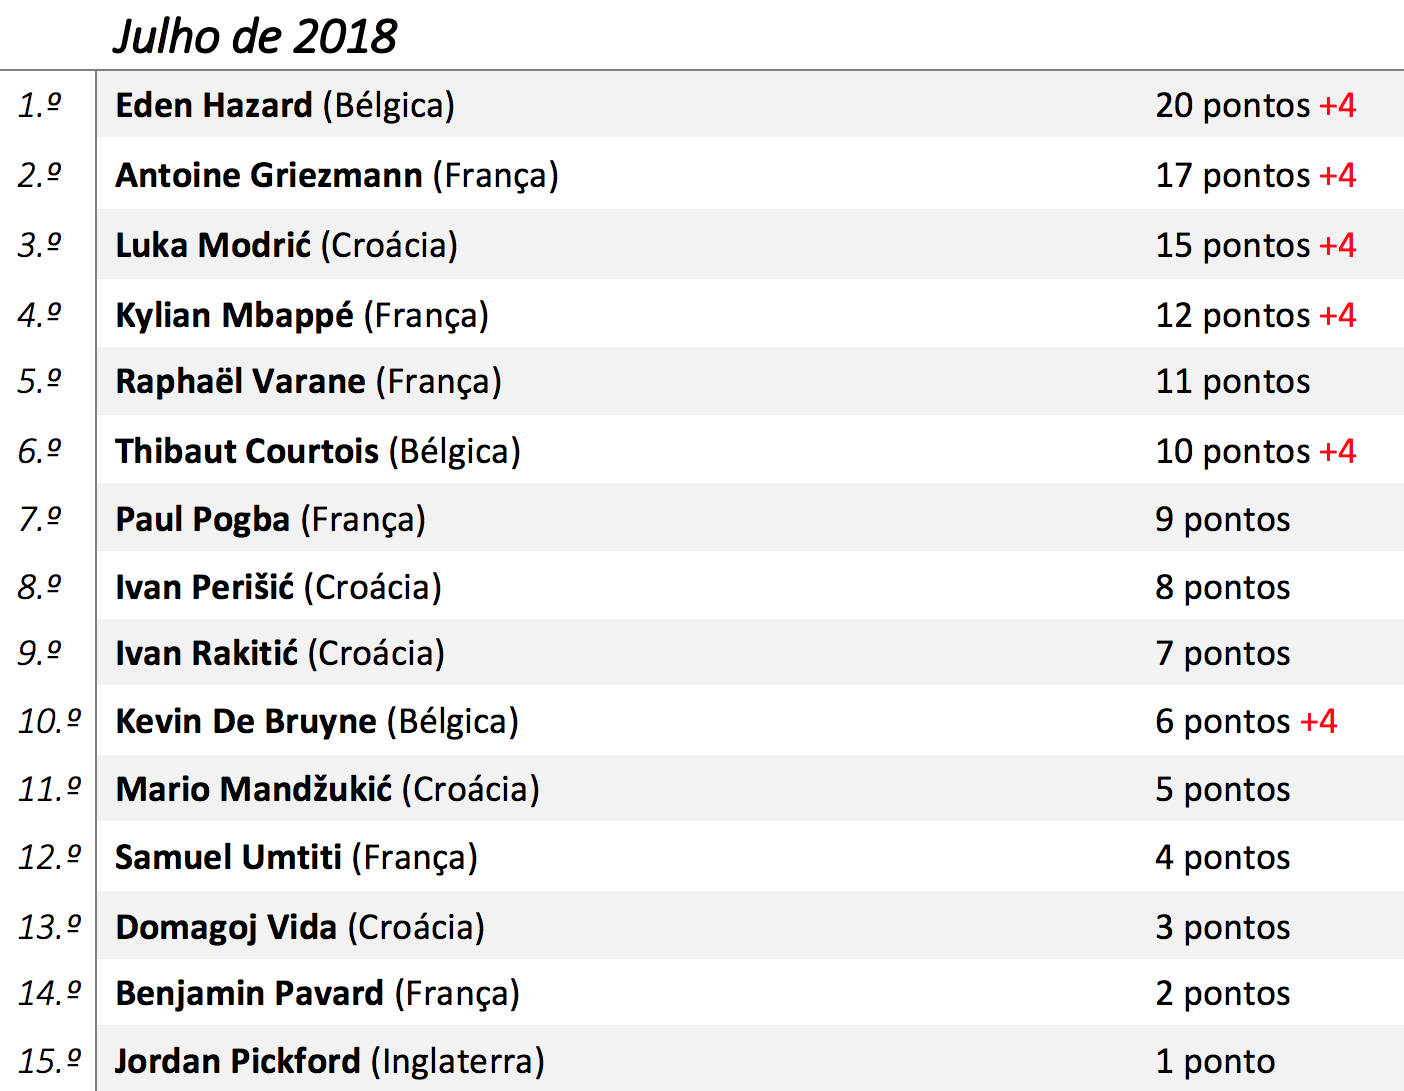Click the 'Julho de 2018' heading

(255, 37)
